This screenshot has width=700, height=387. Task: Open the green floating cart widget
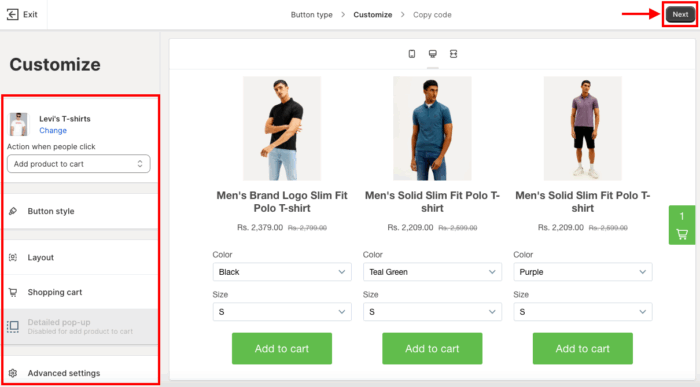coord(682,225)
